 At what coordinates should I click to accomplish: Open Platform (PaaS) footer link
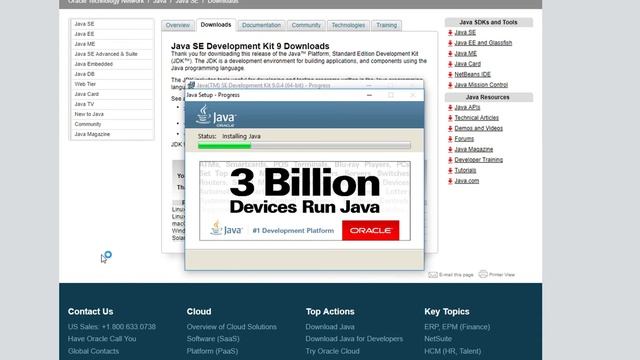click(212, 351)
